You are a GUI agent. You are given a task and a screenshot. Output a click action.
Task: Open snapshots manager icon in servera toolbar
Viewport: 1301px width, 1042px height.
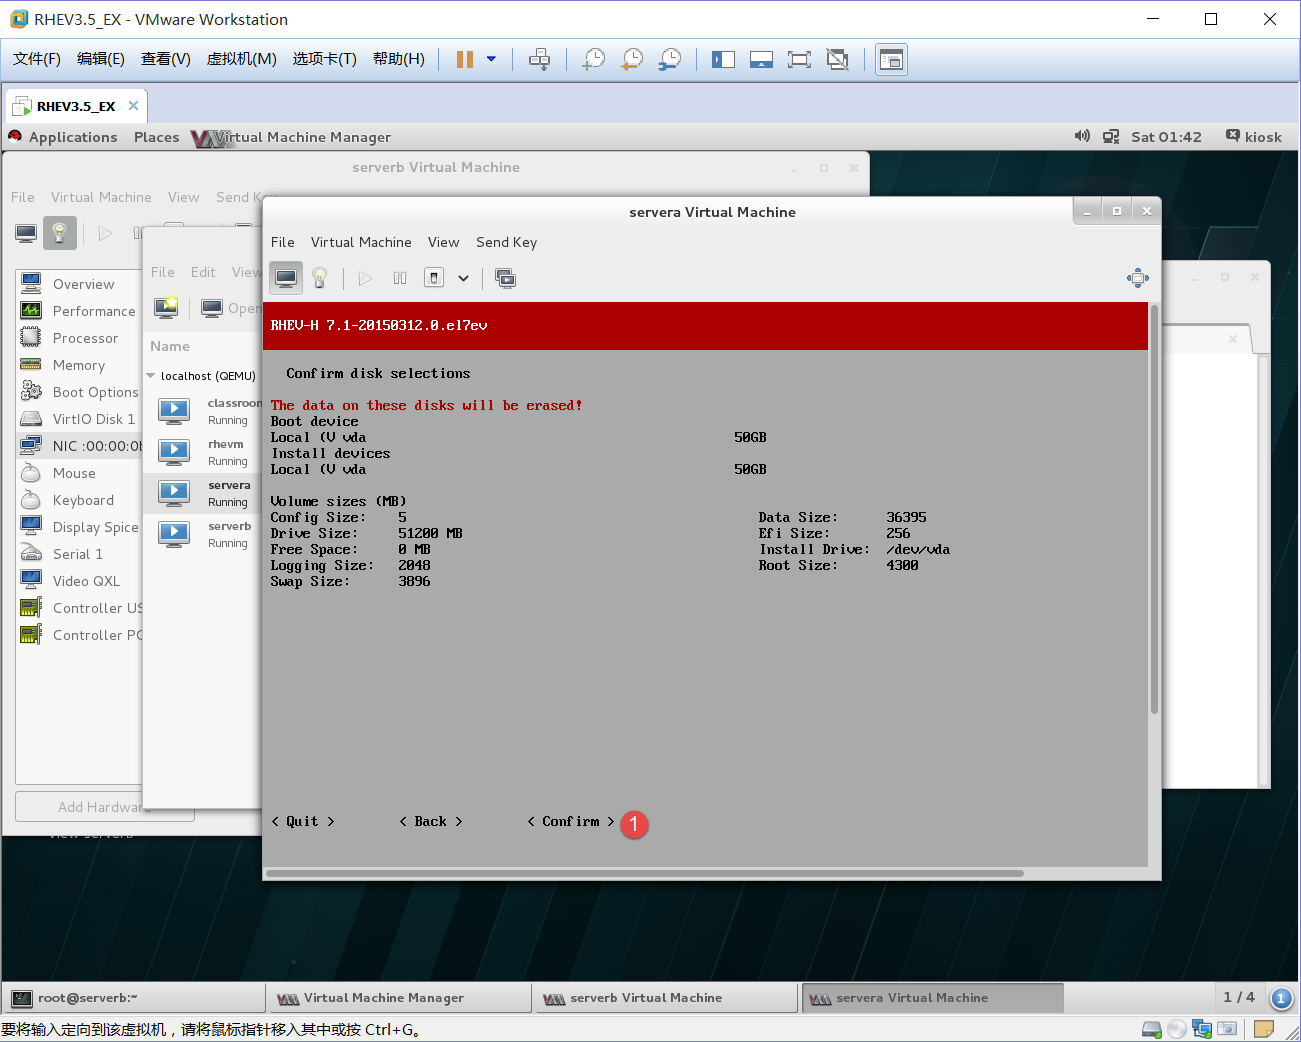[506, 278]
